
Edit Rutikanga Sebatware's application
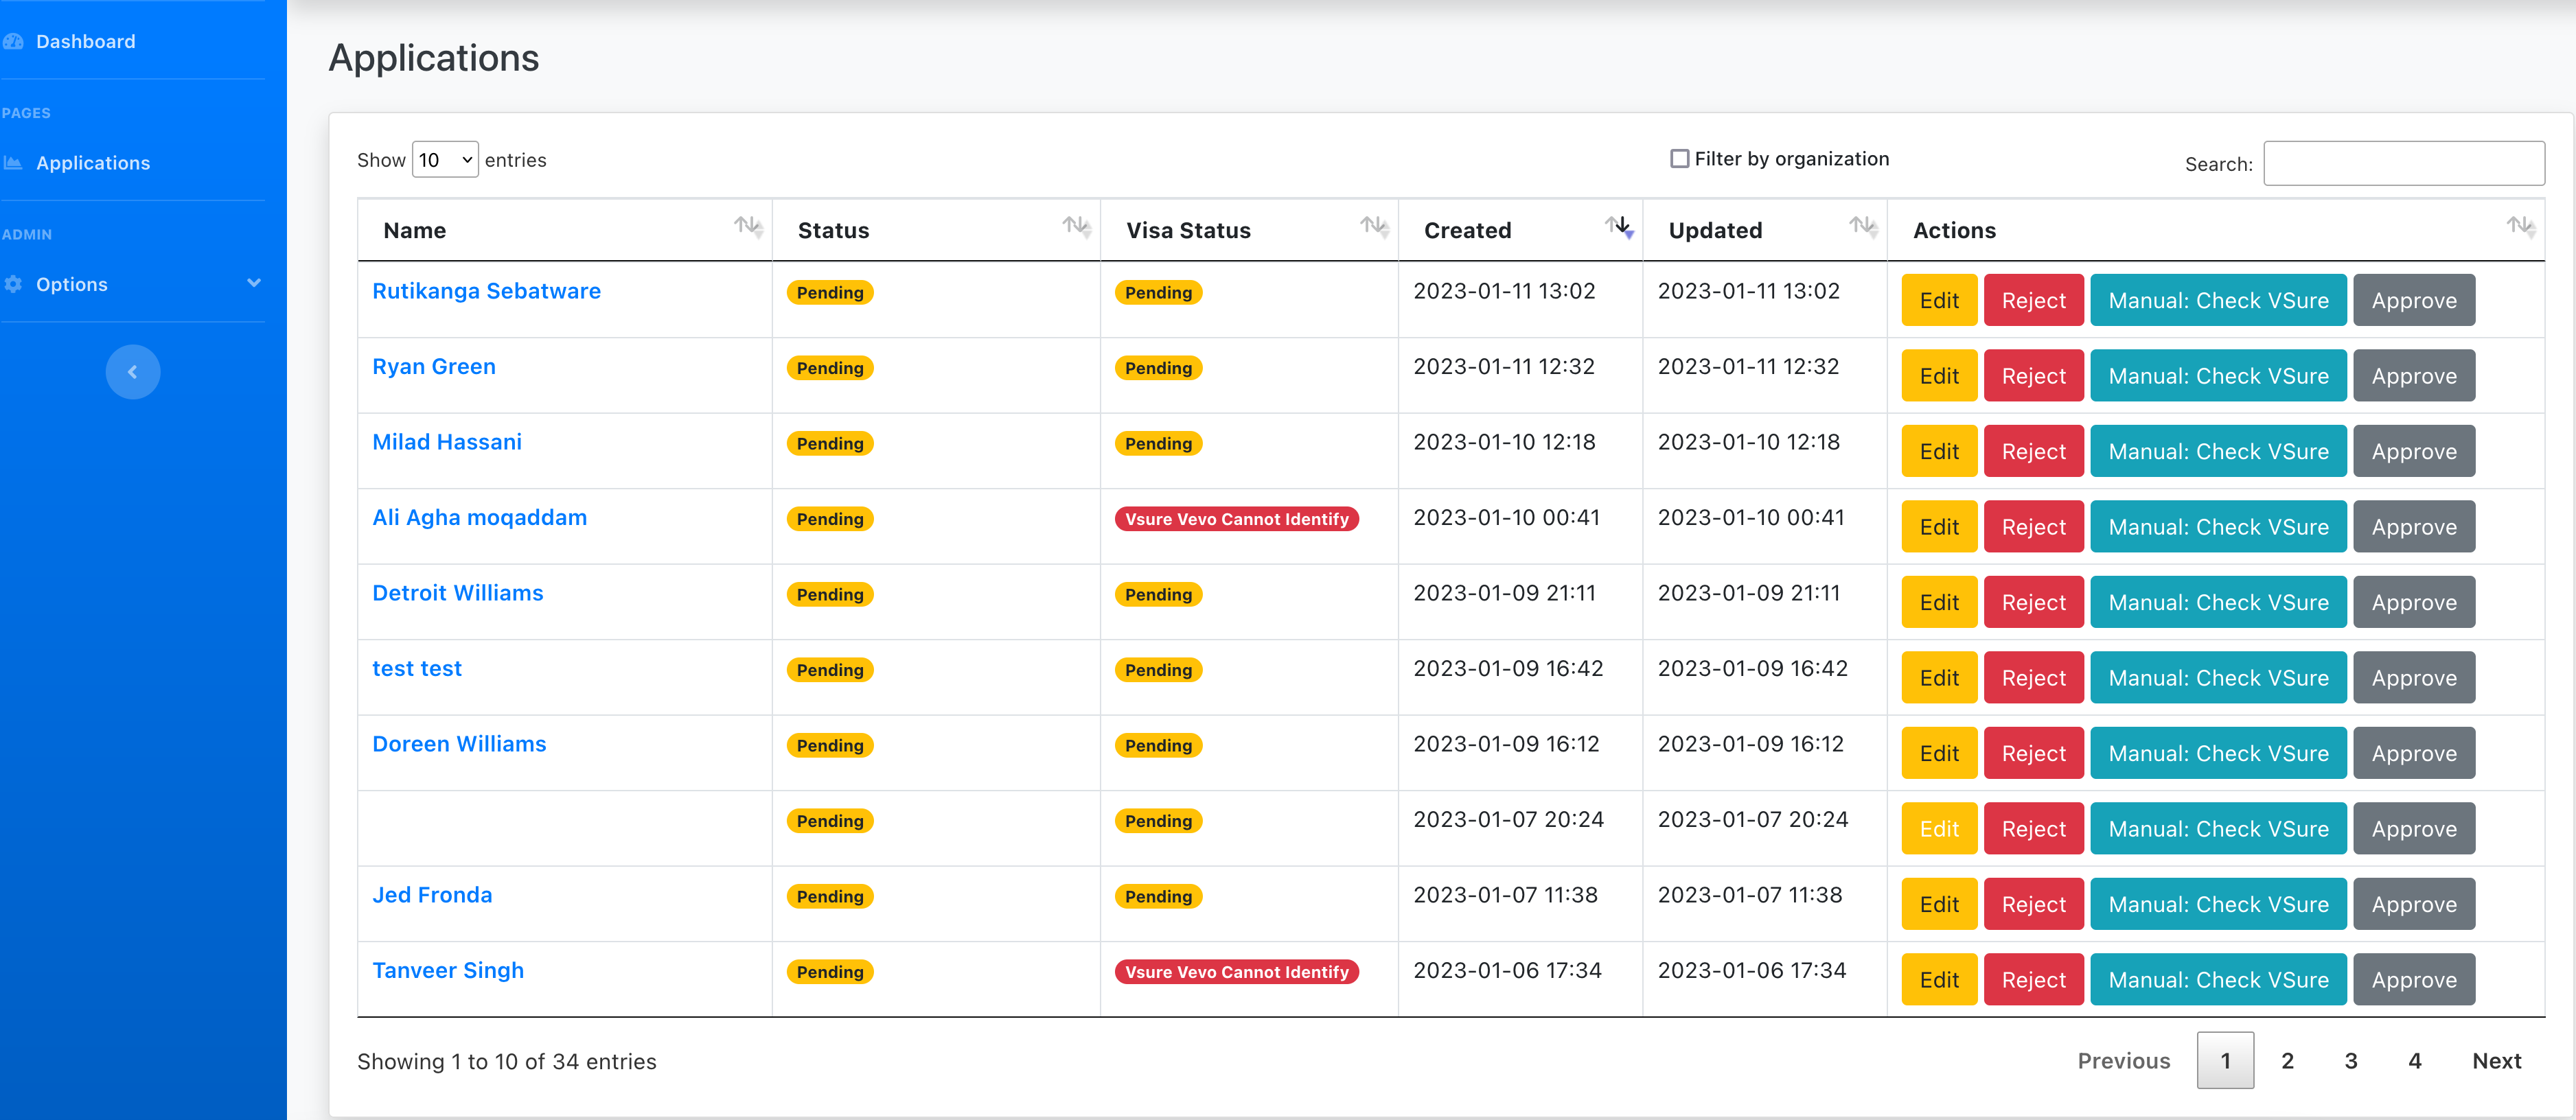coord(1939,300)
